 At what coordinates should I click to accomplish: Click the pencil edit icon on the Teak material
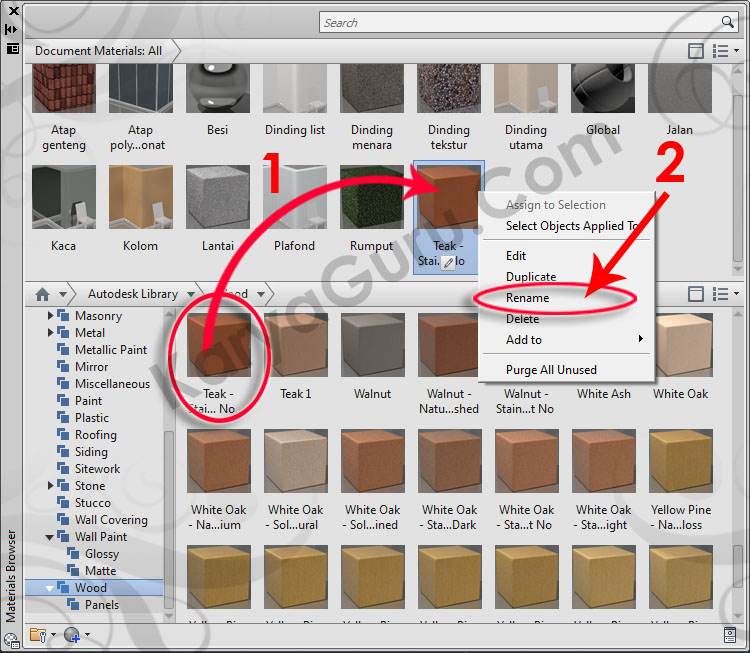coord(448,262)
